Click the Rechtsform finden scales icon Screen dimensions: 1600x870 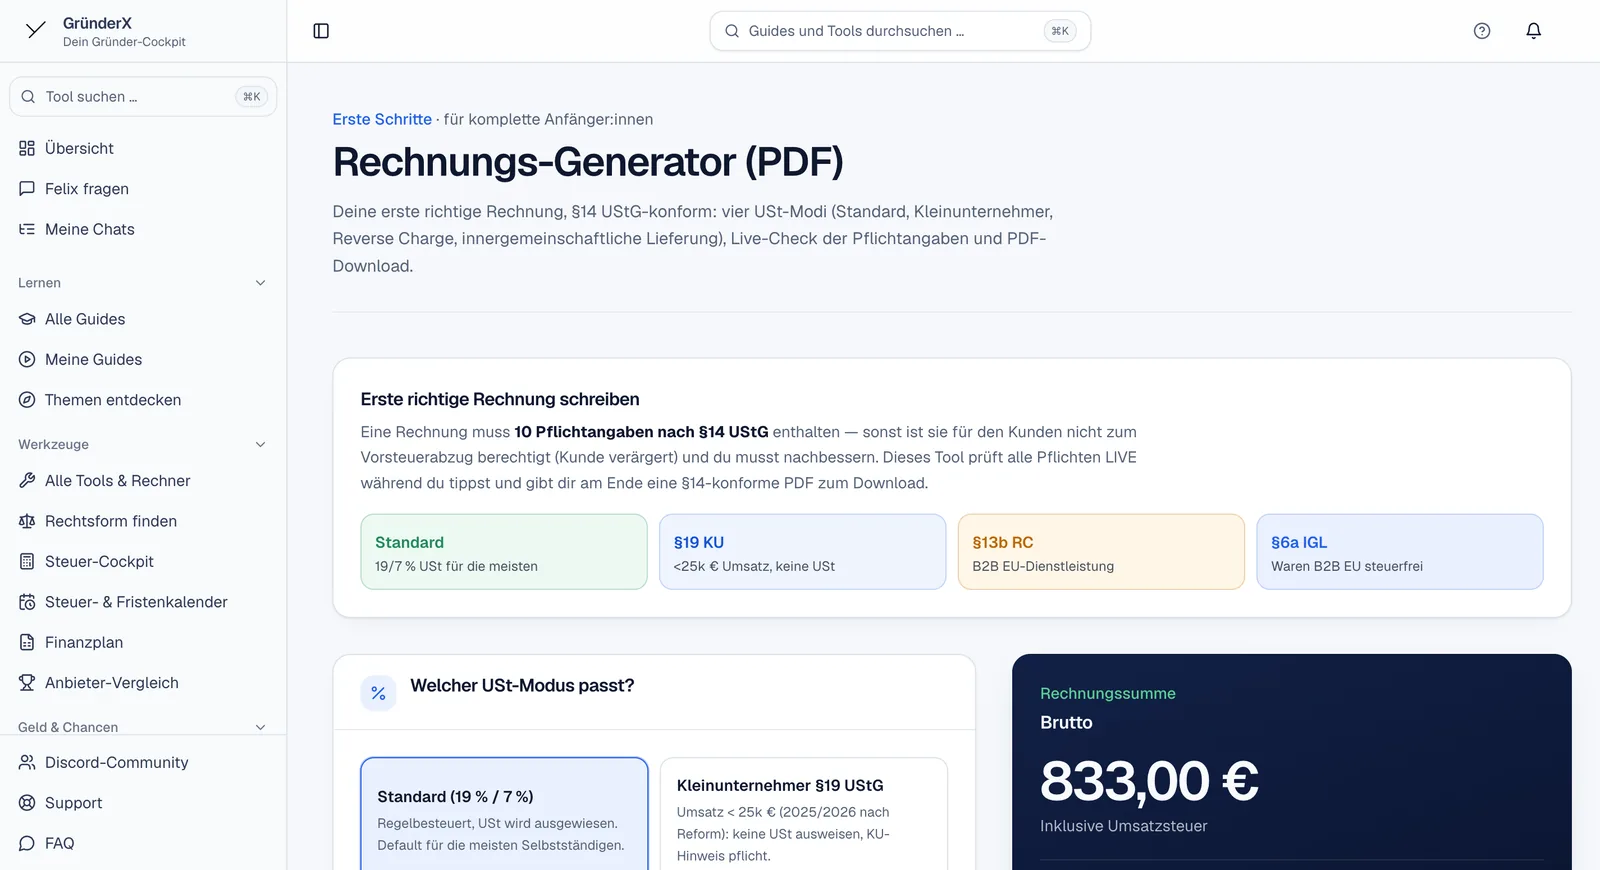pos(27,521)
